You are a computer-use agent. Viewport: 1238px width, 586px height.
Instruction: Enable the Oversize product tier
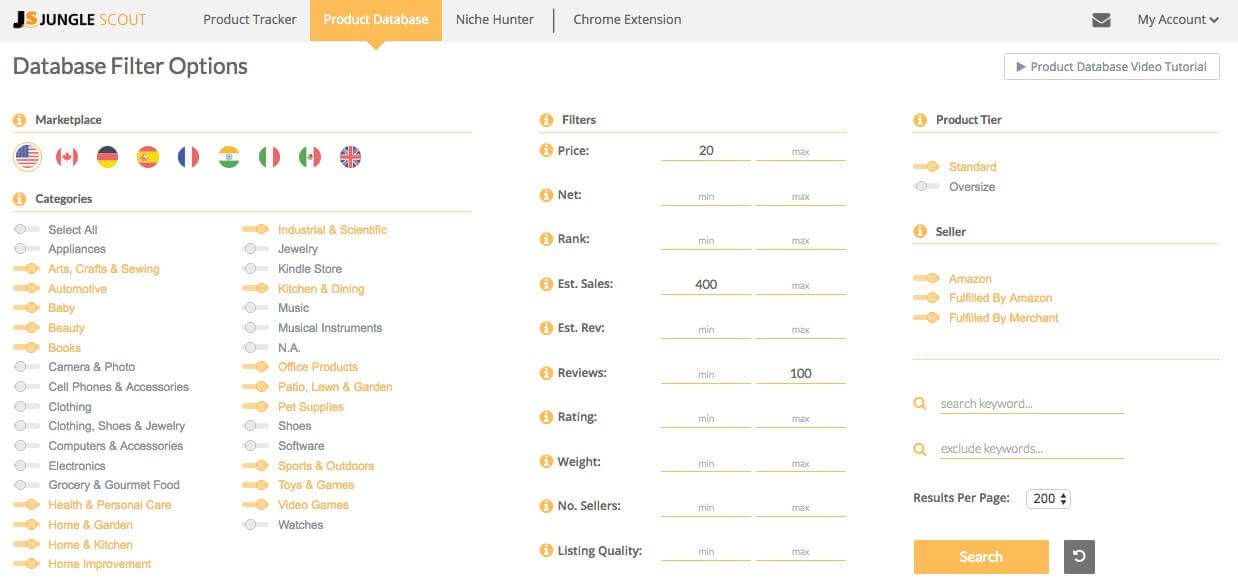pos(925,186)
